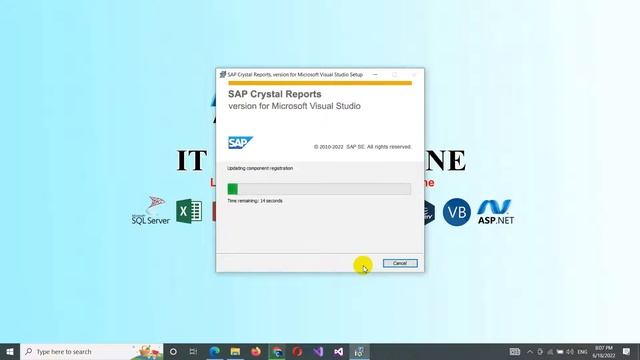The height and width of the screenshot is (360, 640).
Task: Minimize the SAP Crystal Reports setup window
Action: click(375, 75)
